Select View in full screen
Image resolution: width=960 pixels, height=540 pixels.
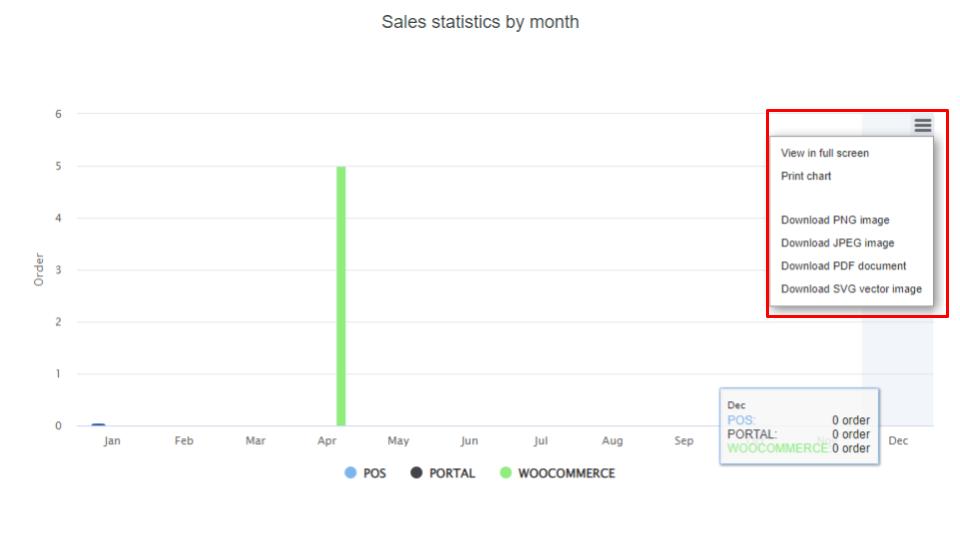824,153
